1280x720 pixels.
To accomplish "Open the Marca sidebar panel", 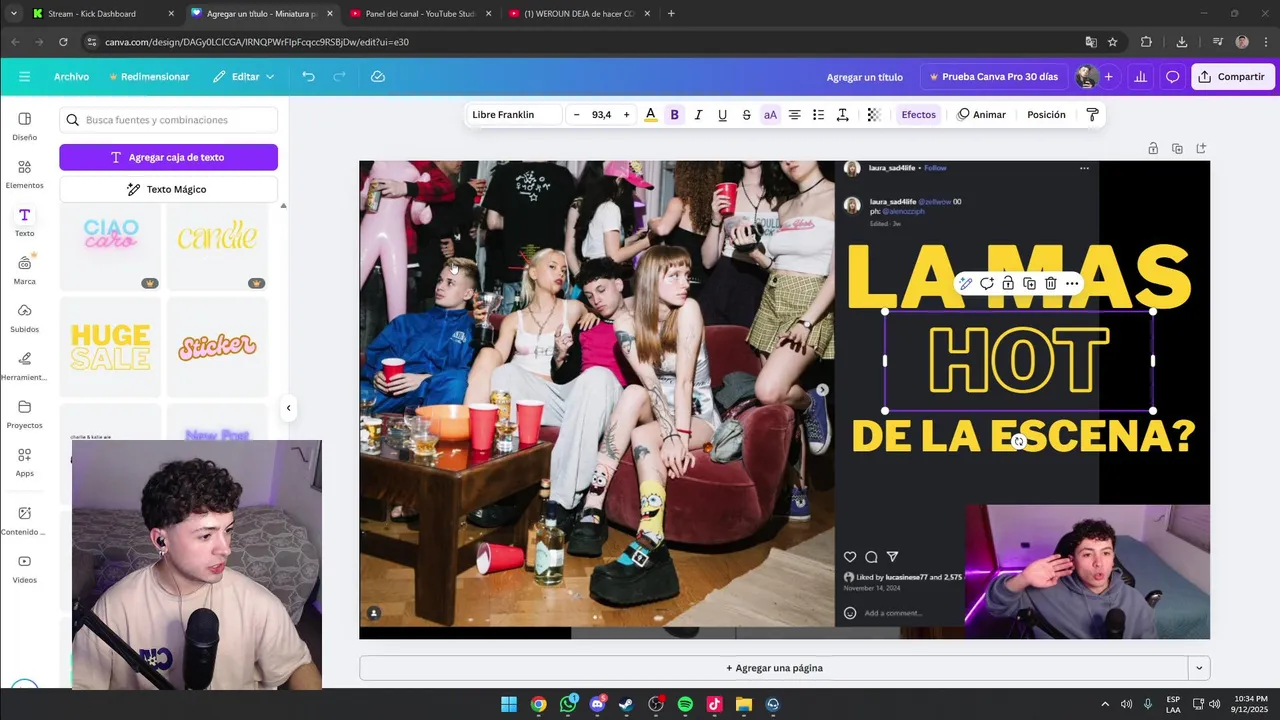I will point(25,270).
